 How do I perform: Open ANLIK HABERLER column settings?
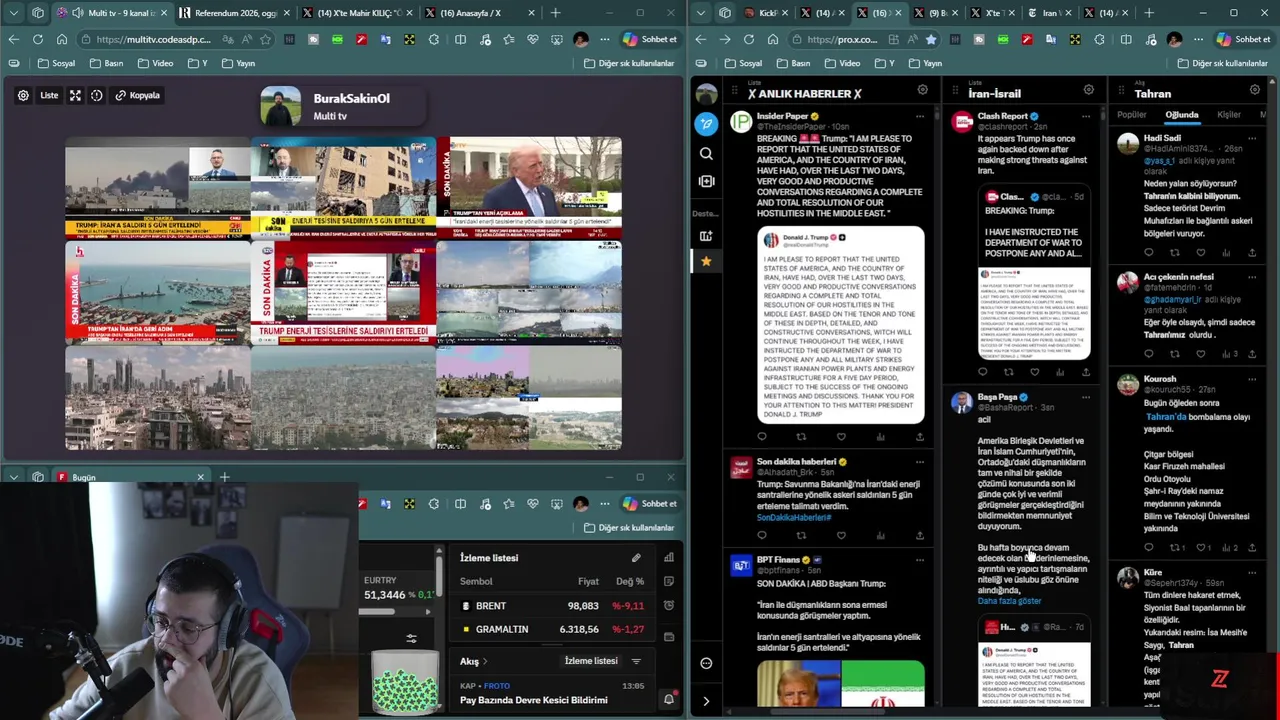922,90
